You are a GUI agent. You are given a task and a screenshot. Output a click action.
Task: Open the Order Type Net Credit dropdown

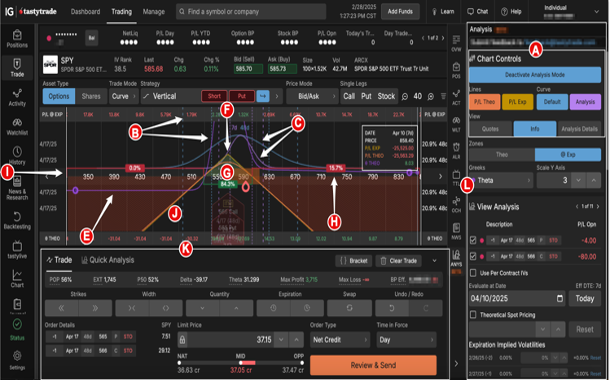click(x=340, y=340)
